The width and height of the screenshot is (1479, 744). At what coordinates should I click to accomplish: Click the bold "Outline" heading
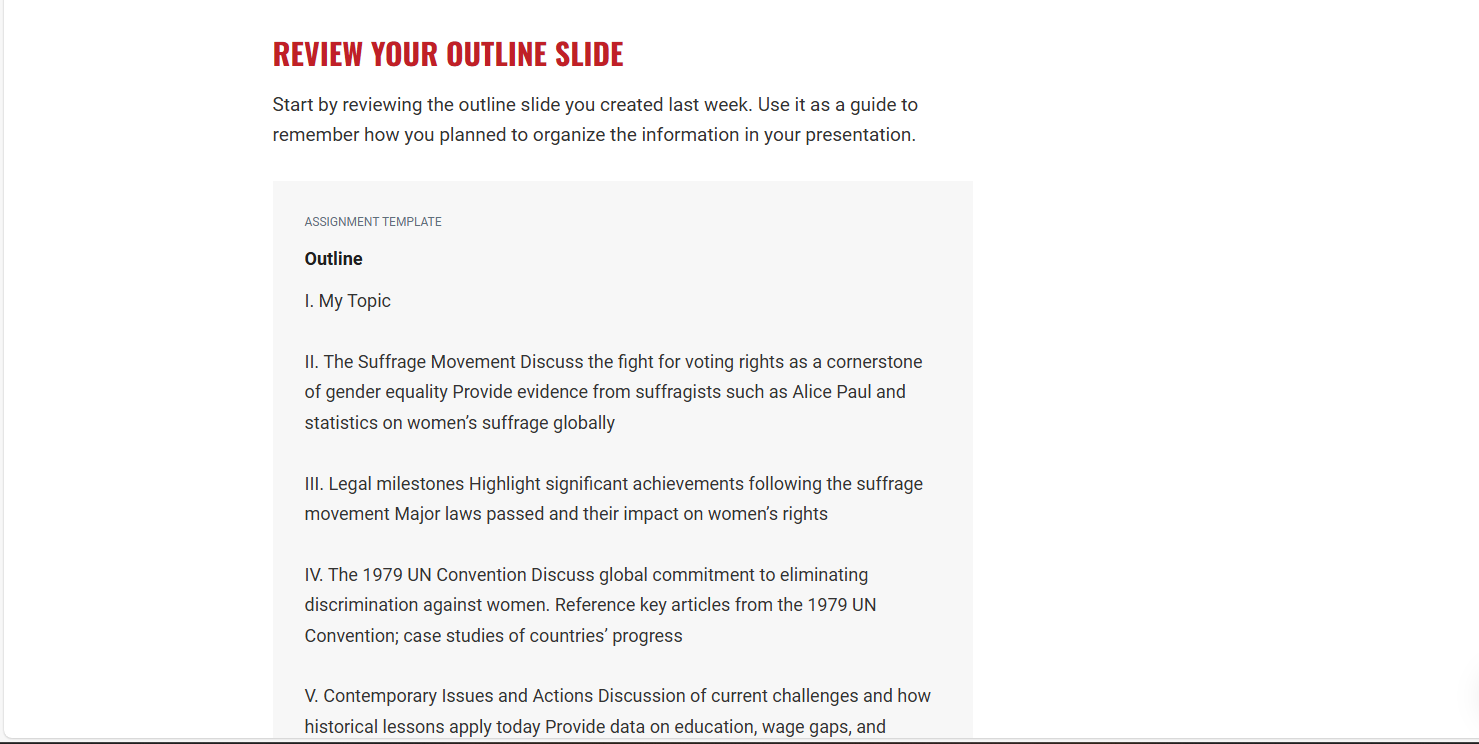click(x=334, y=259)
